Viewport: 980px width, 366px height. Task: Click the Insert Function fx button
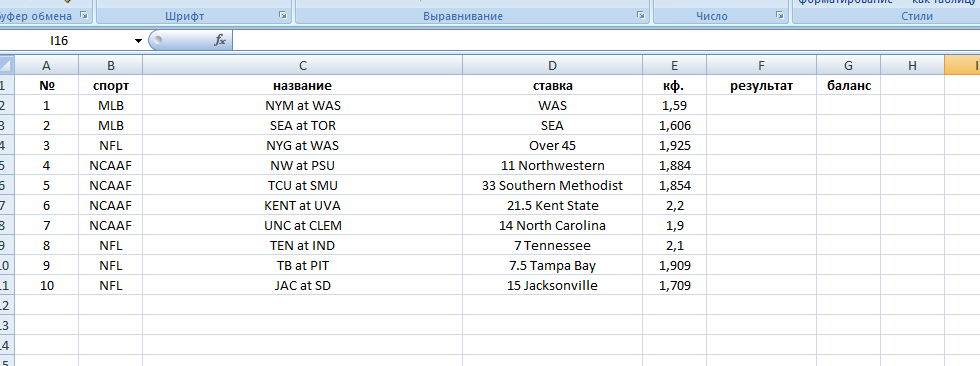coord(220,41)
